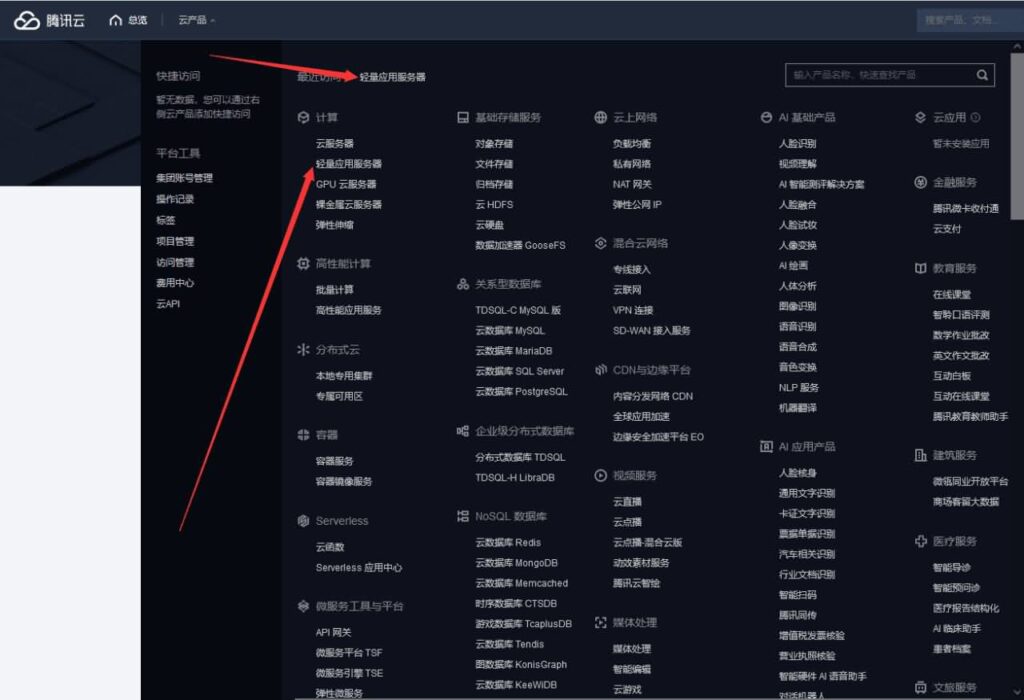
Task: Click the 计算 category icon
Action: point(303,118)
